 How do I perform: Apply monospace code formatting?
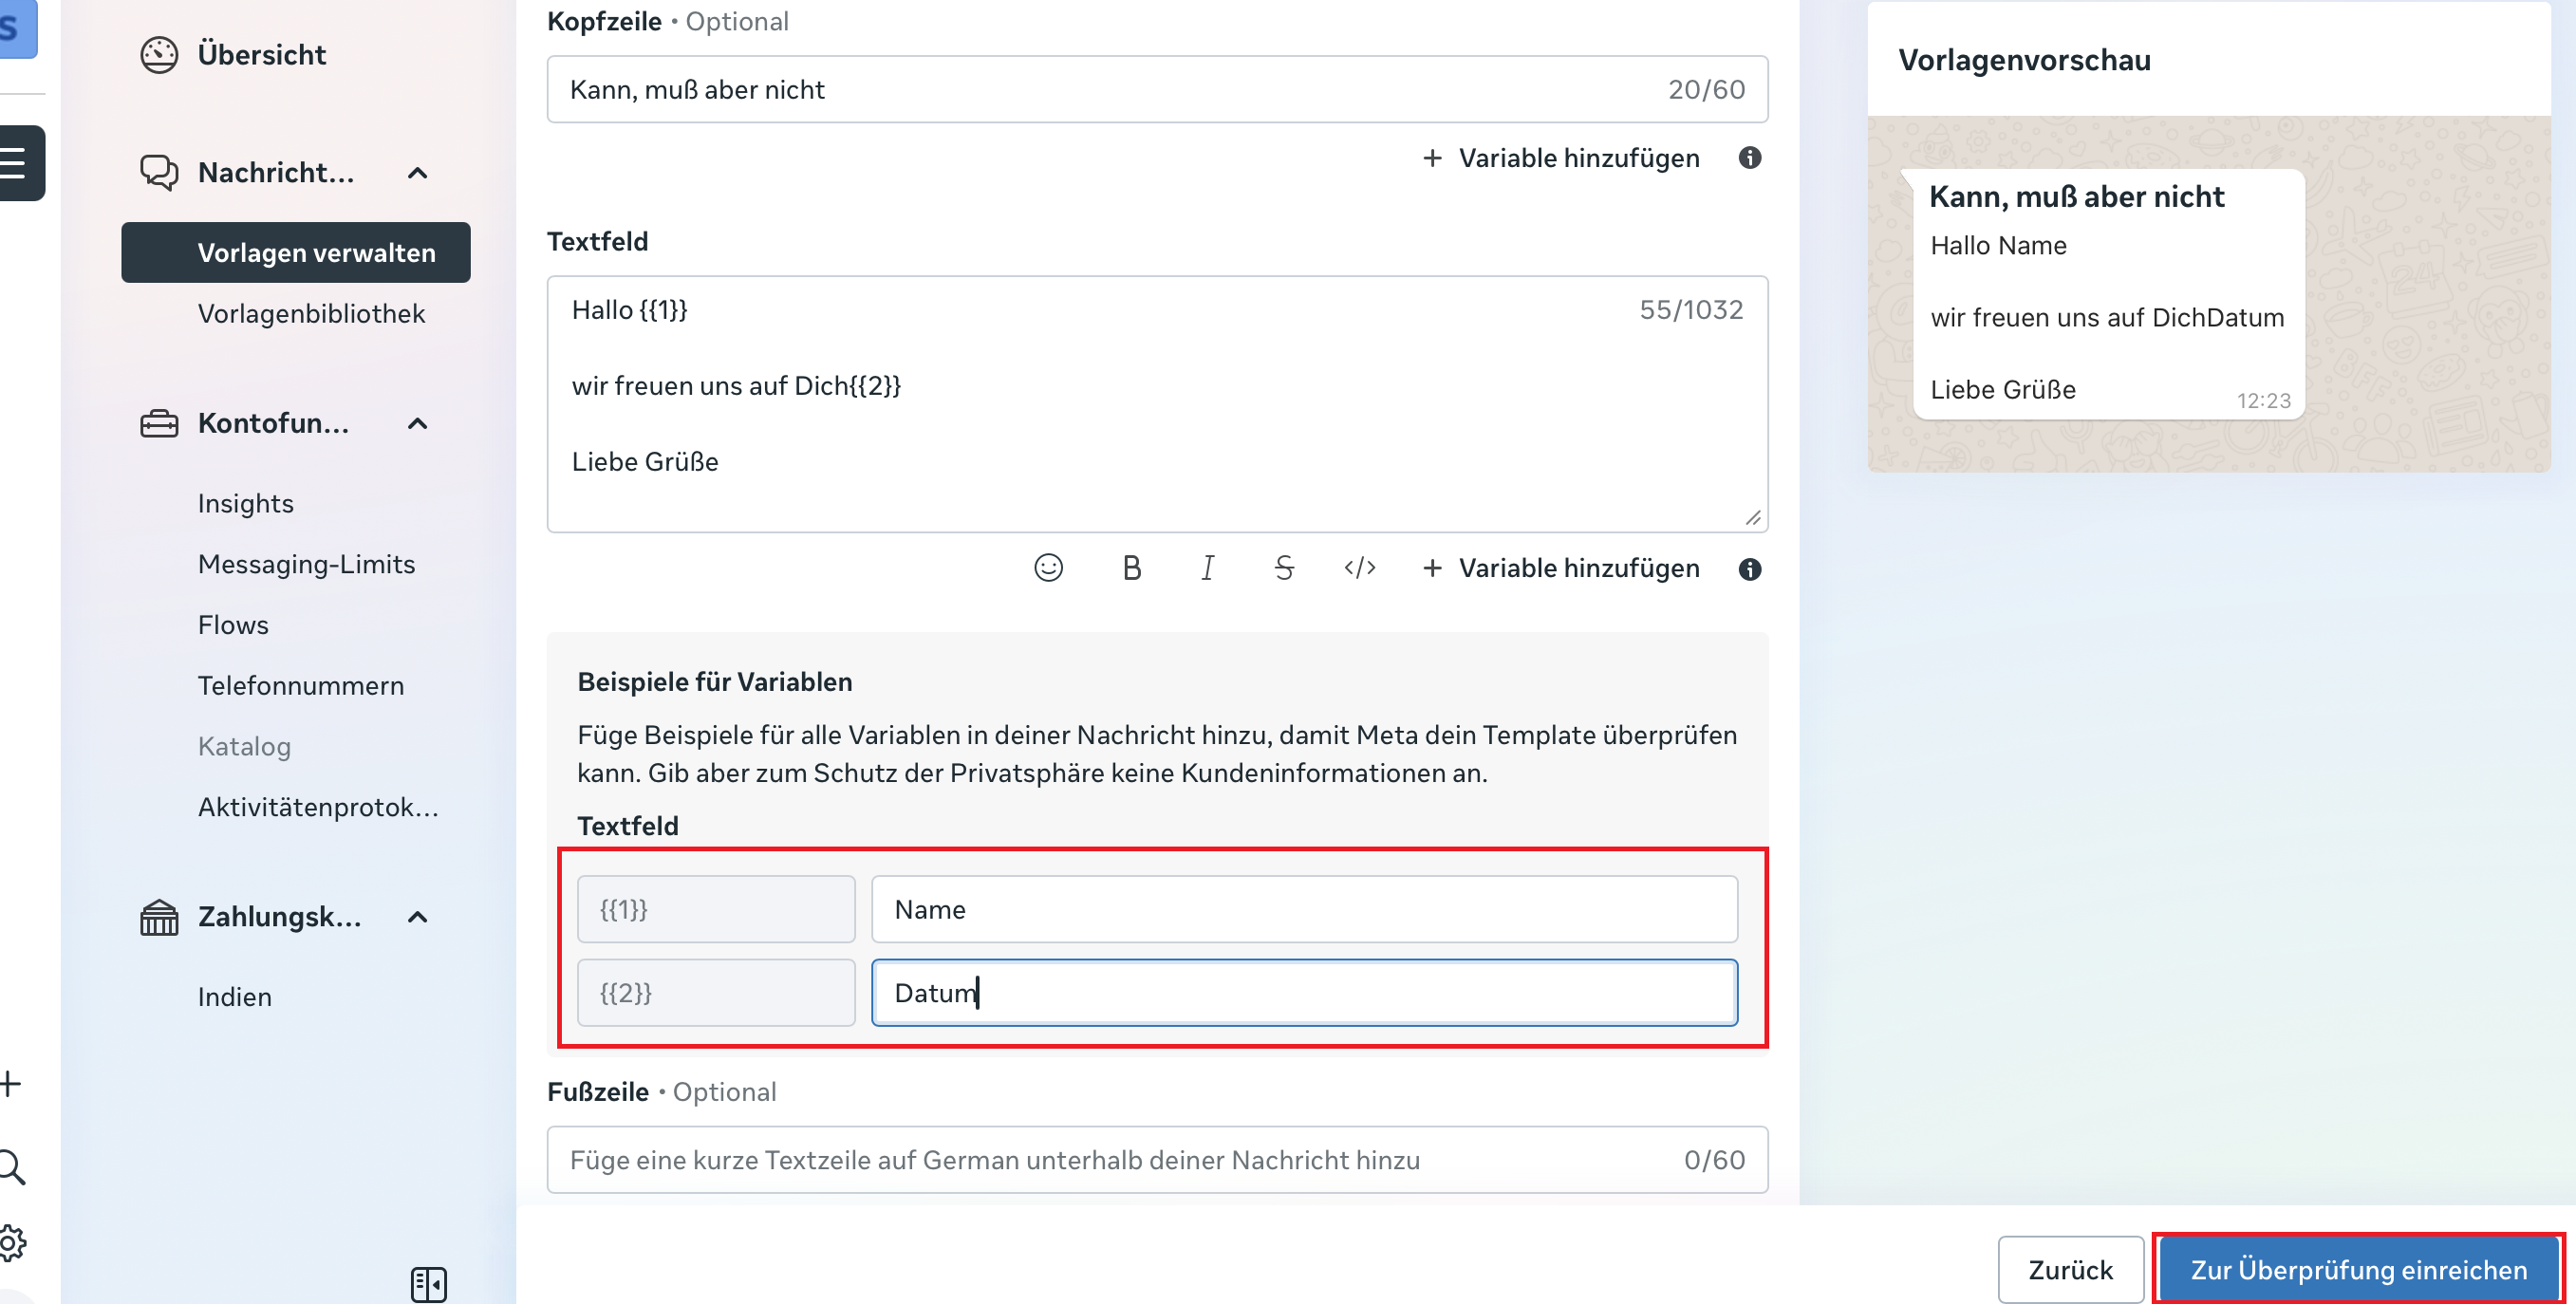(x=1360, y=568)
